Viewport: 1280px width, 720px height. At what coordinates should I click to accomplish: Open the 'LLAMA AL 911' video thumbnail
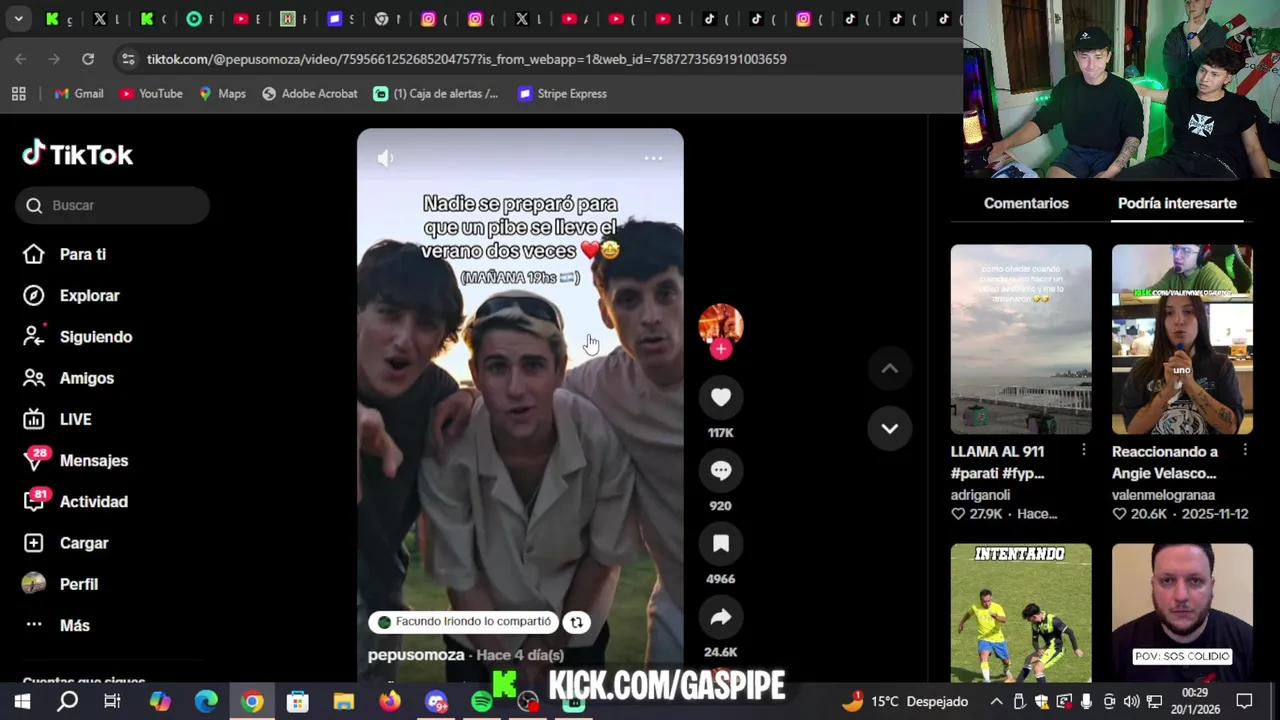coord(1021,339)
